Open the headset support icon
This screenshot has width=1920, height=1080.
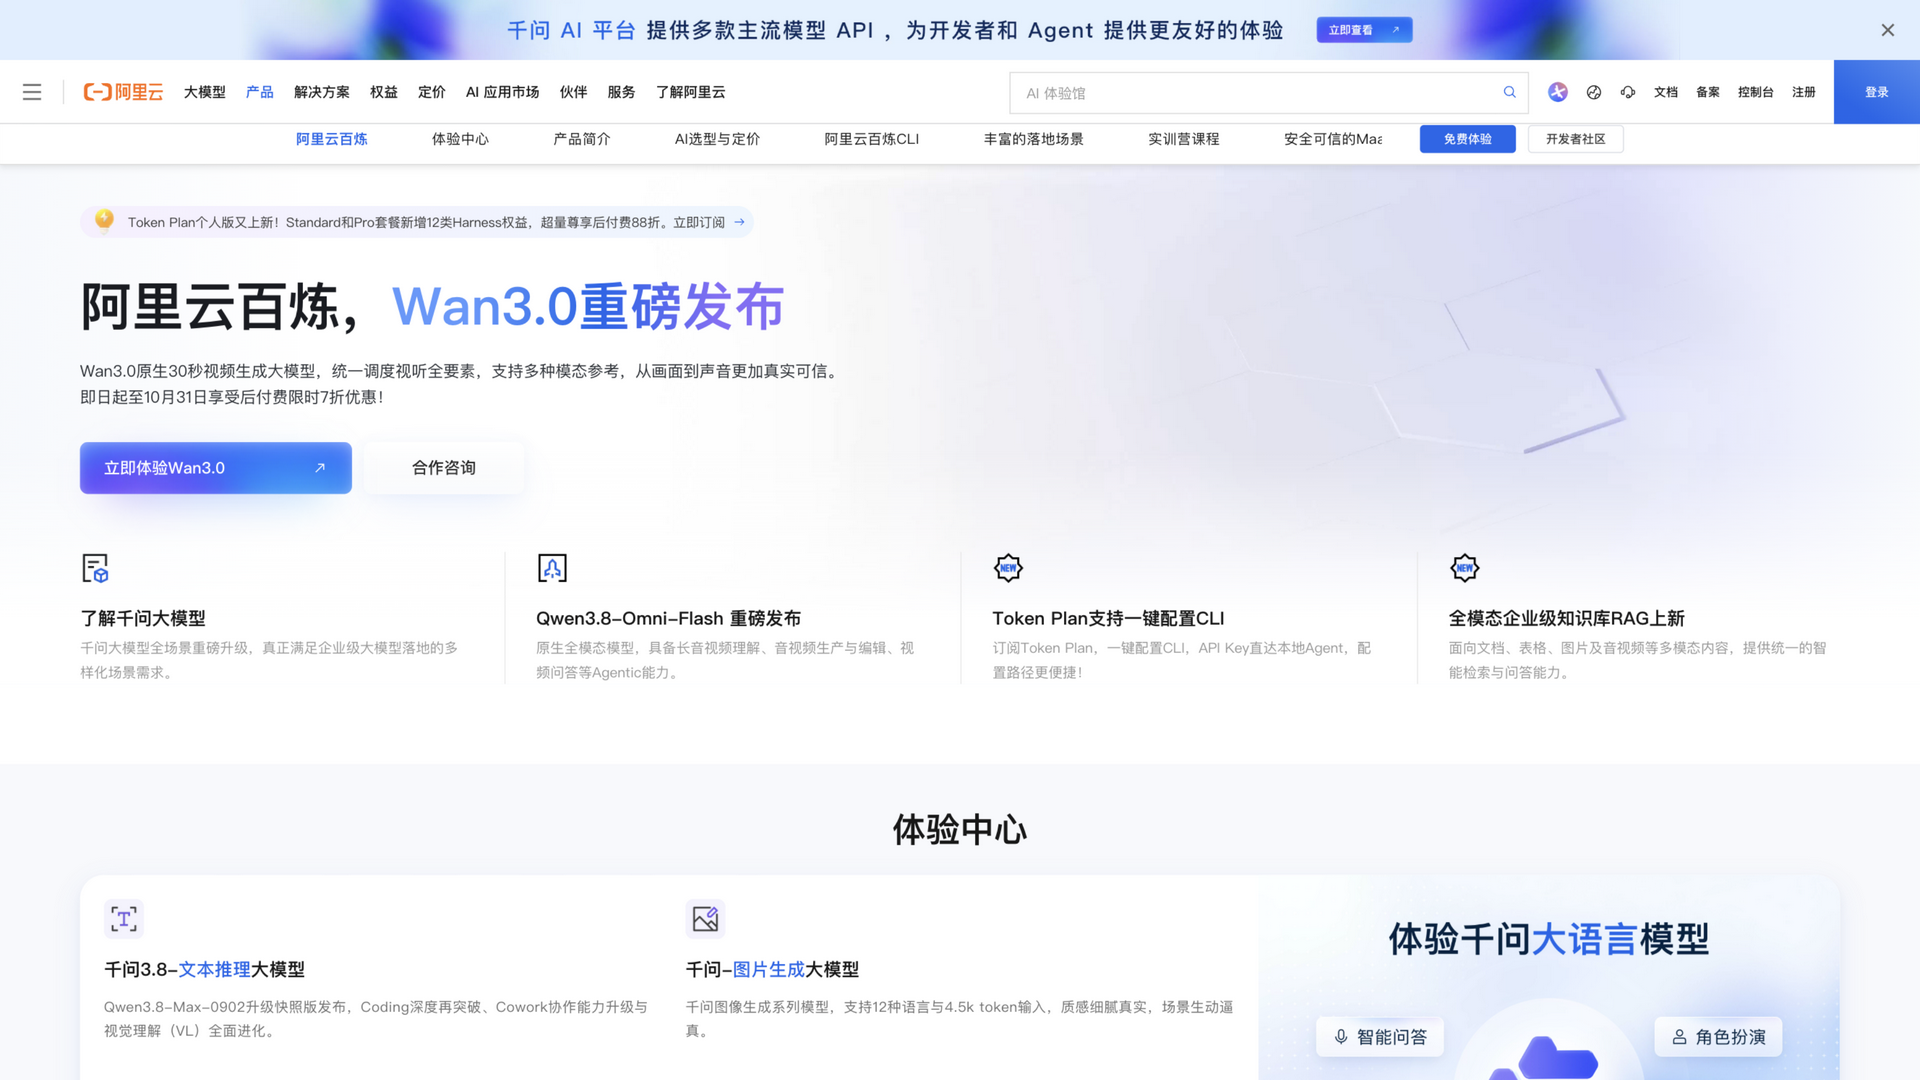(1628, 92)
